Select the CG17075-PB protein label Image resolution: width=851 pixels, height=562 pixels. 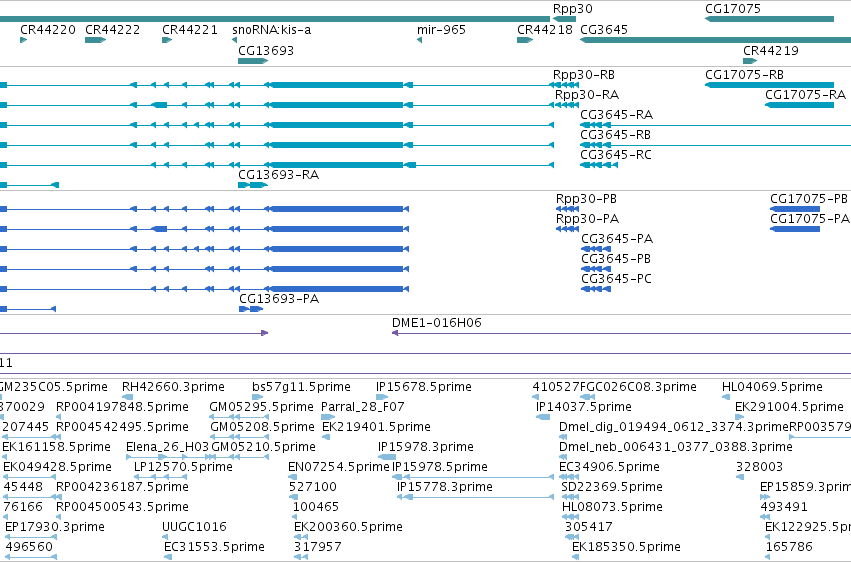809,199
